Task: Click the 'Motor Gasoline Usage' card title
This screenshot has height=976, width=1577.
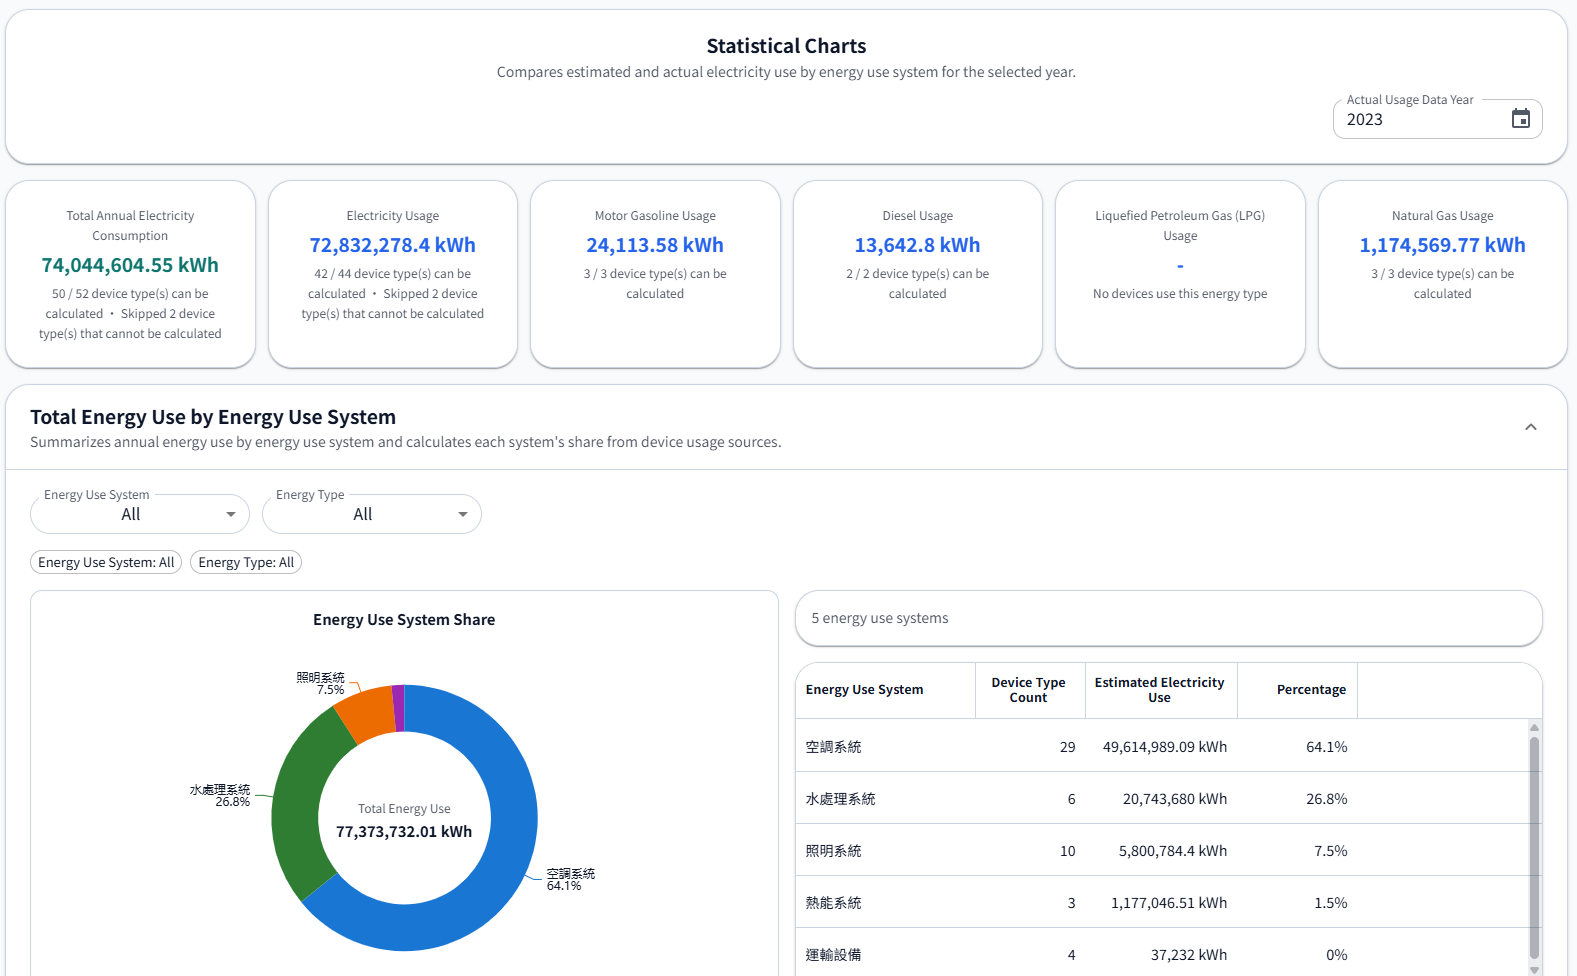Action: (655, 216)
